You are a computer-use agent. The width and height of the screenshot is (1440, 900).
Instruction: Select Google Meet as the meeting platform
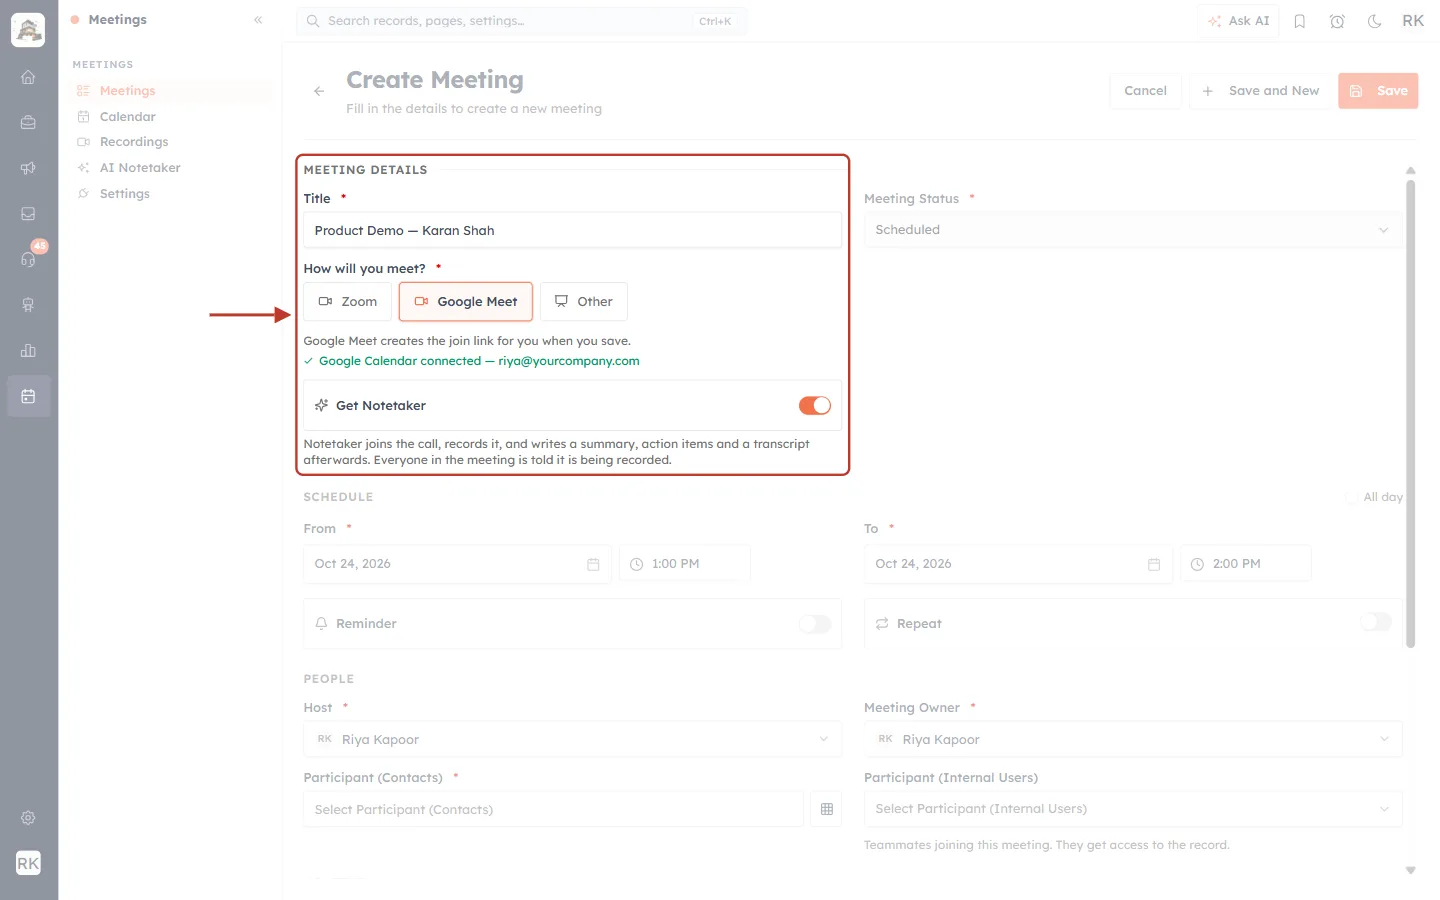tap(466, 302)
